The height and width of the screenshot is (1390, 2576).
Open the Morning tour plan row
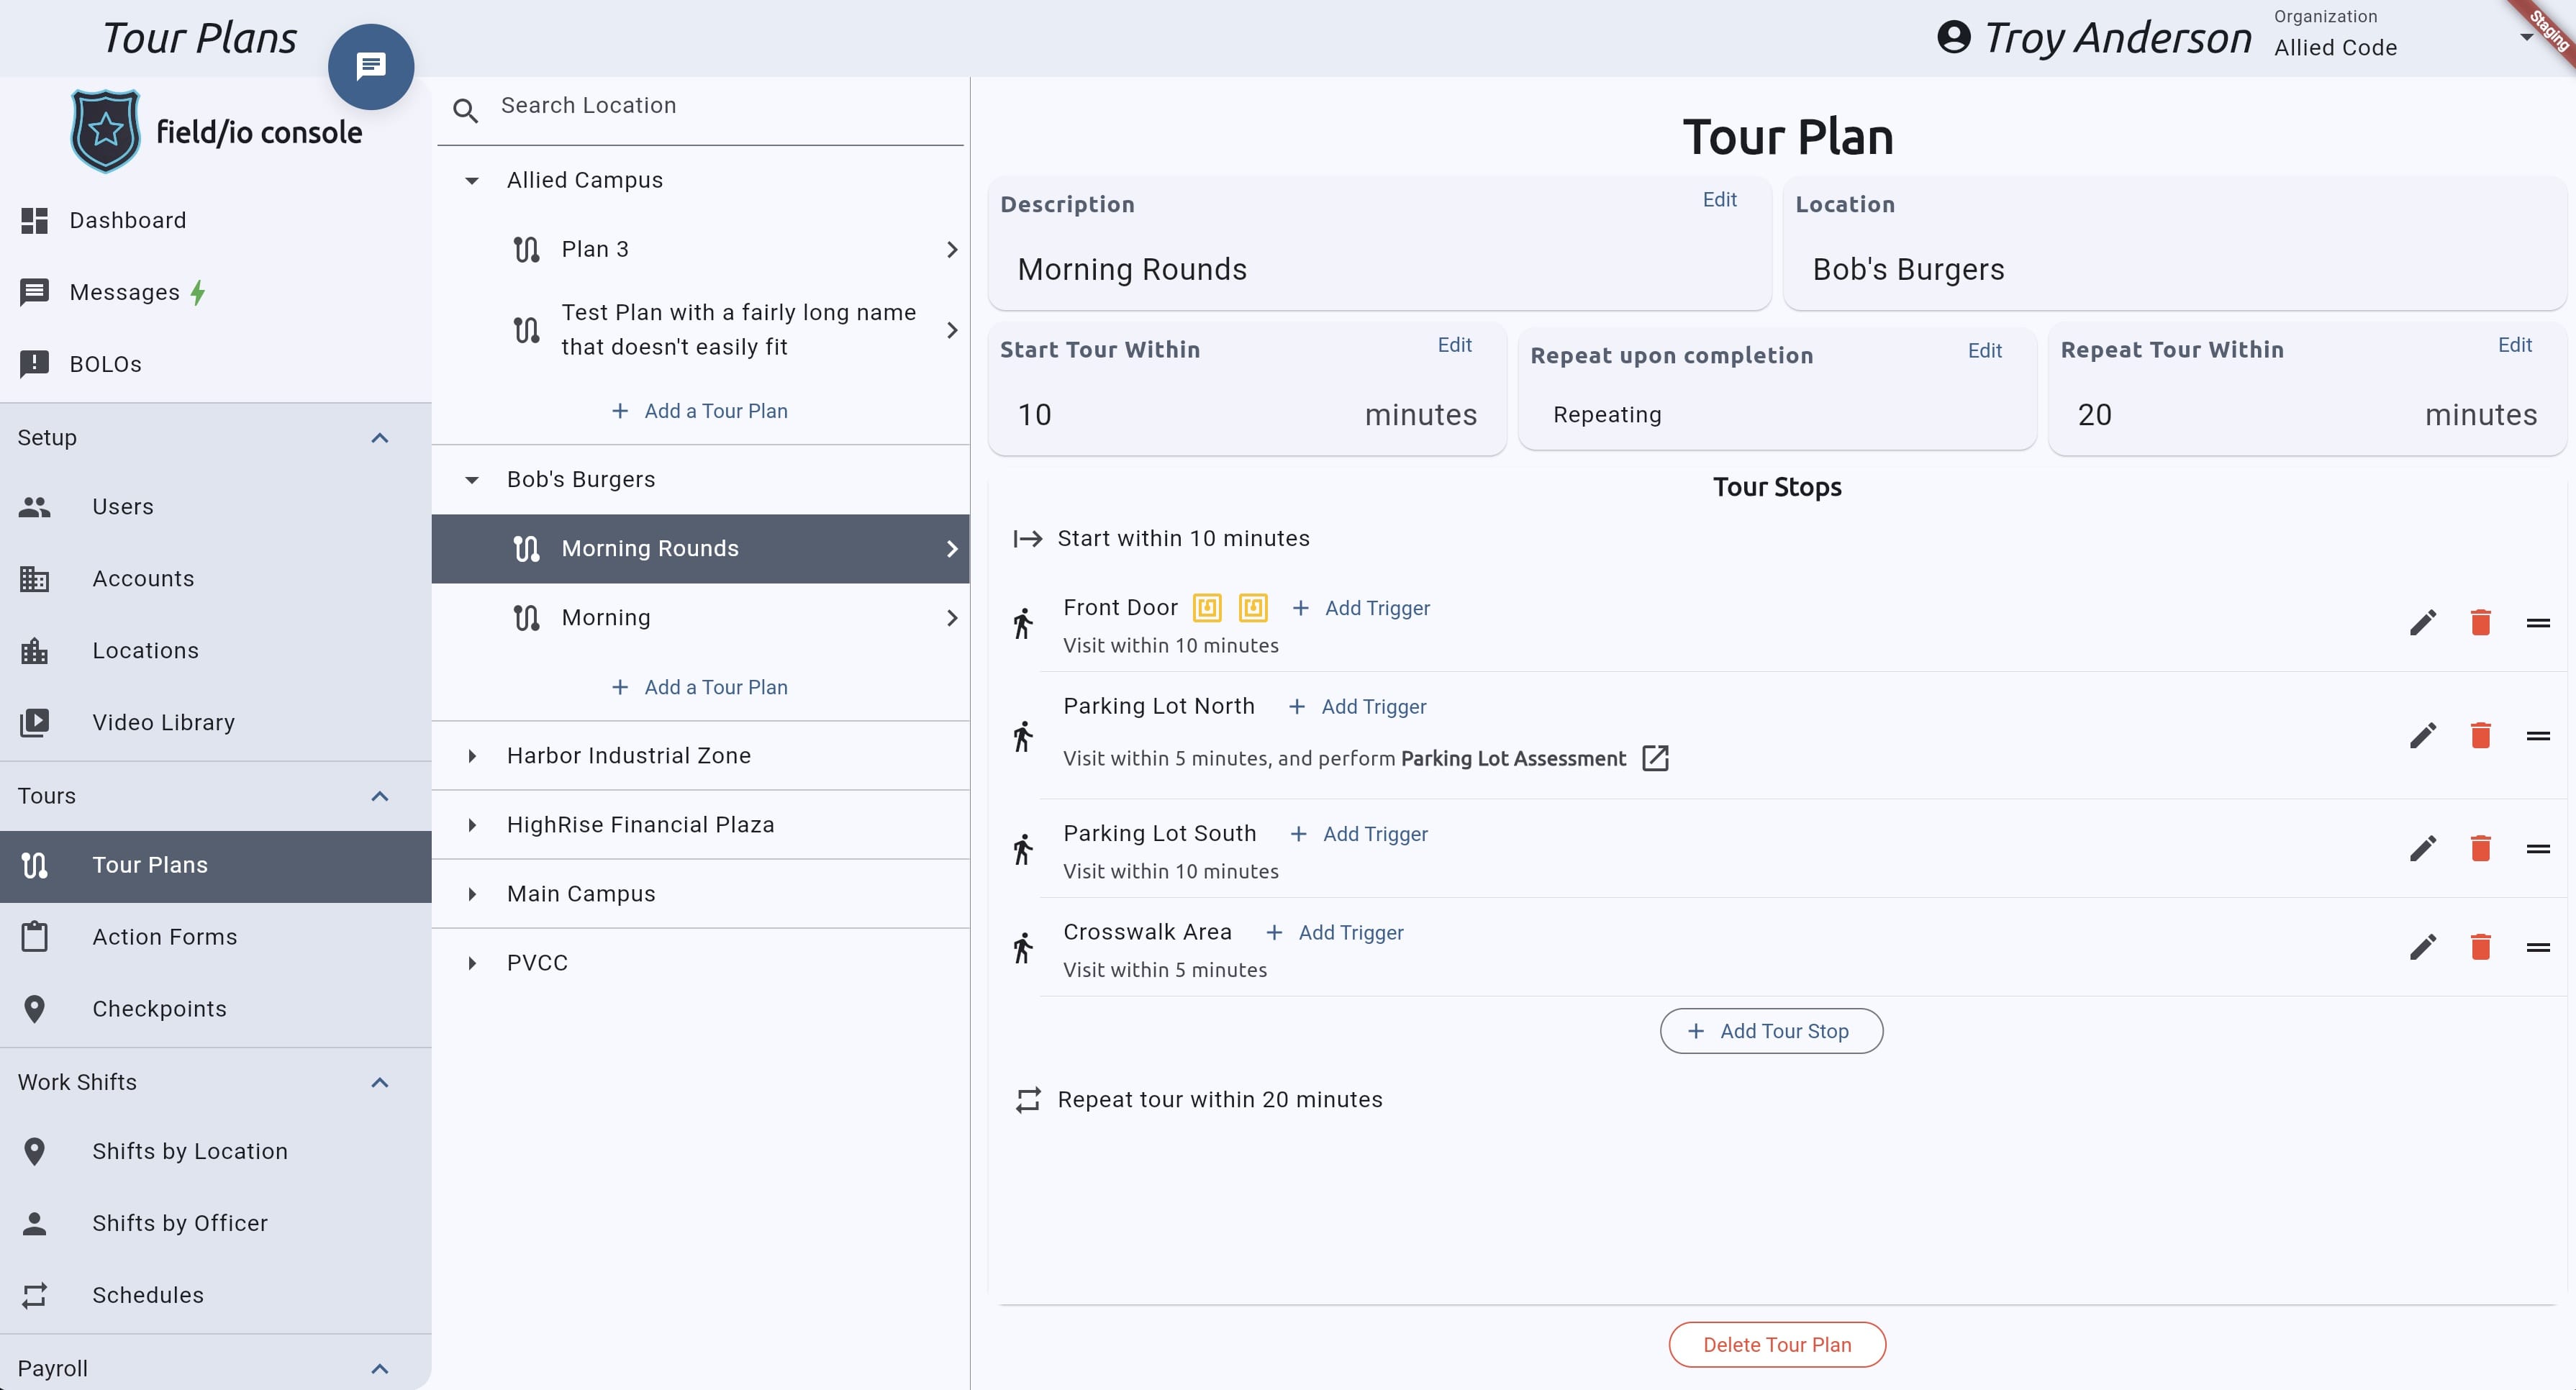click(x=700, y=618)
